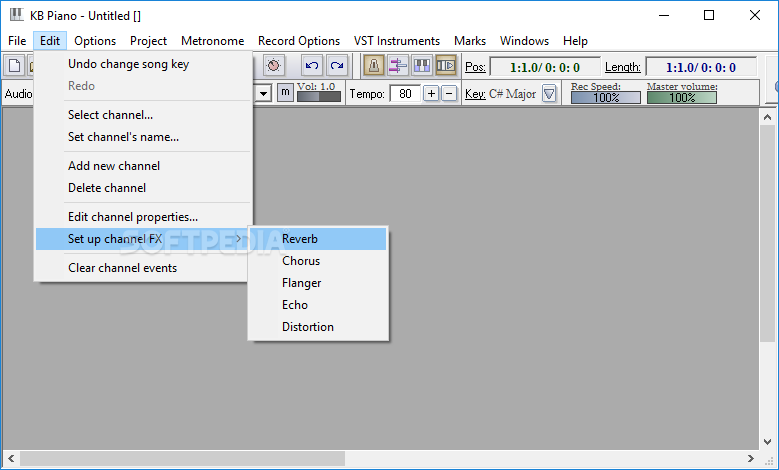Select Echo channel effect
The height and width of the screenshot is (470, 779).
(318, 305)
